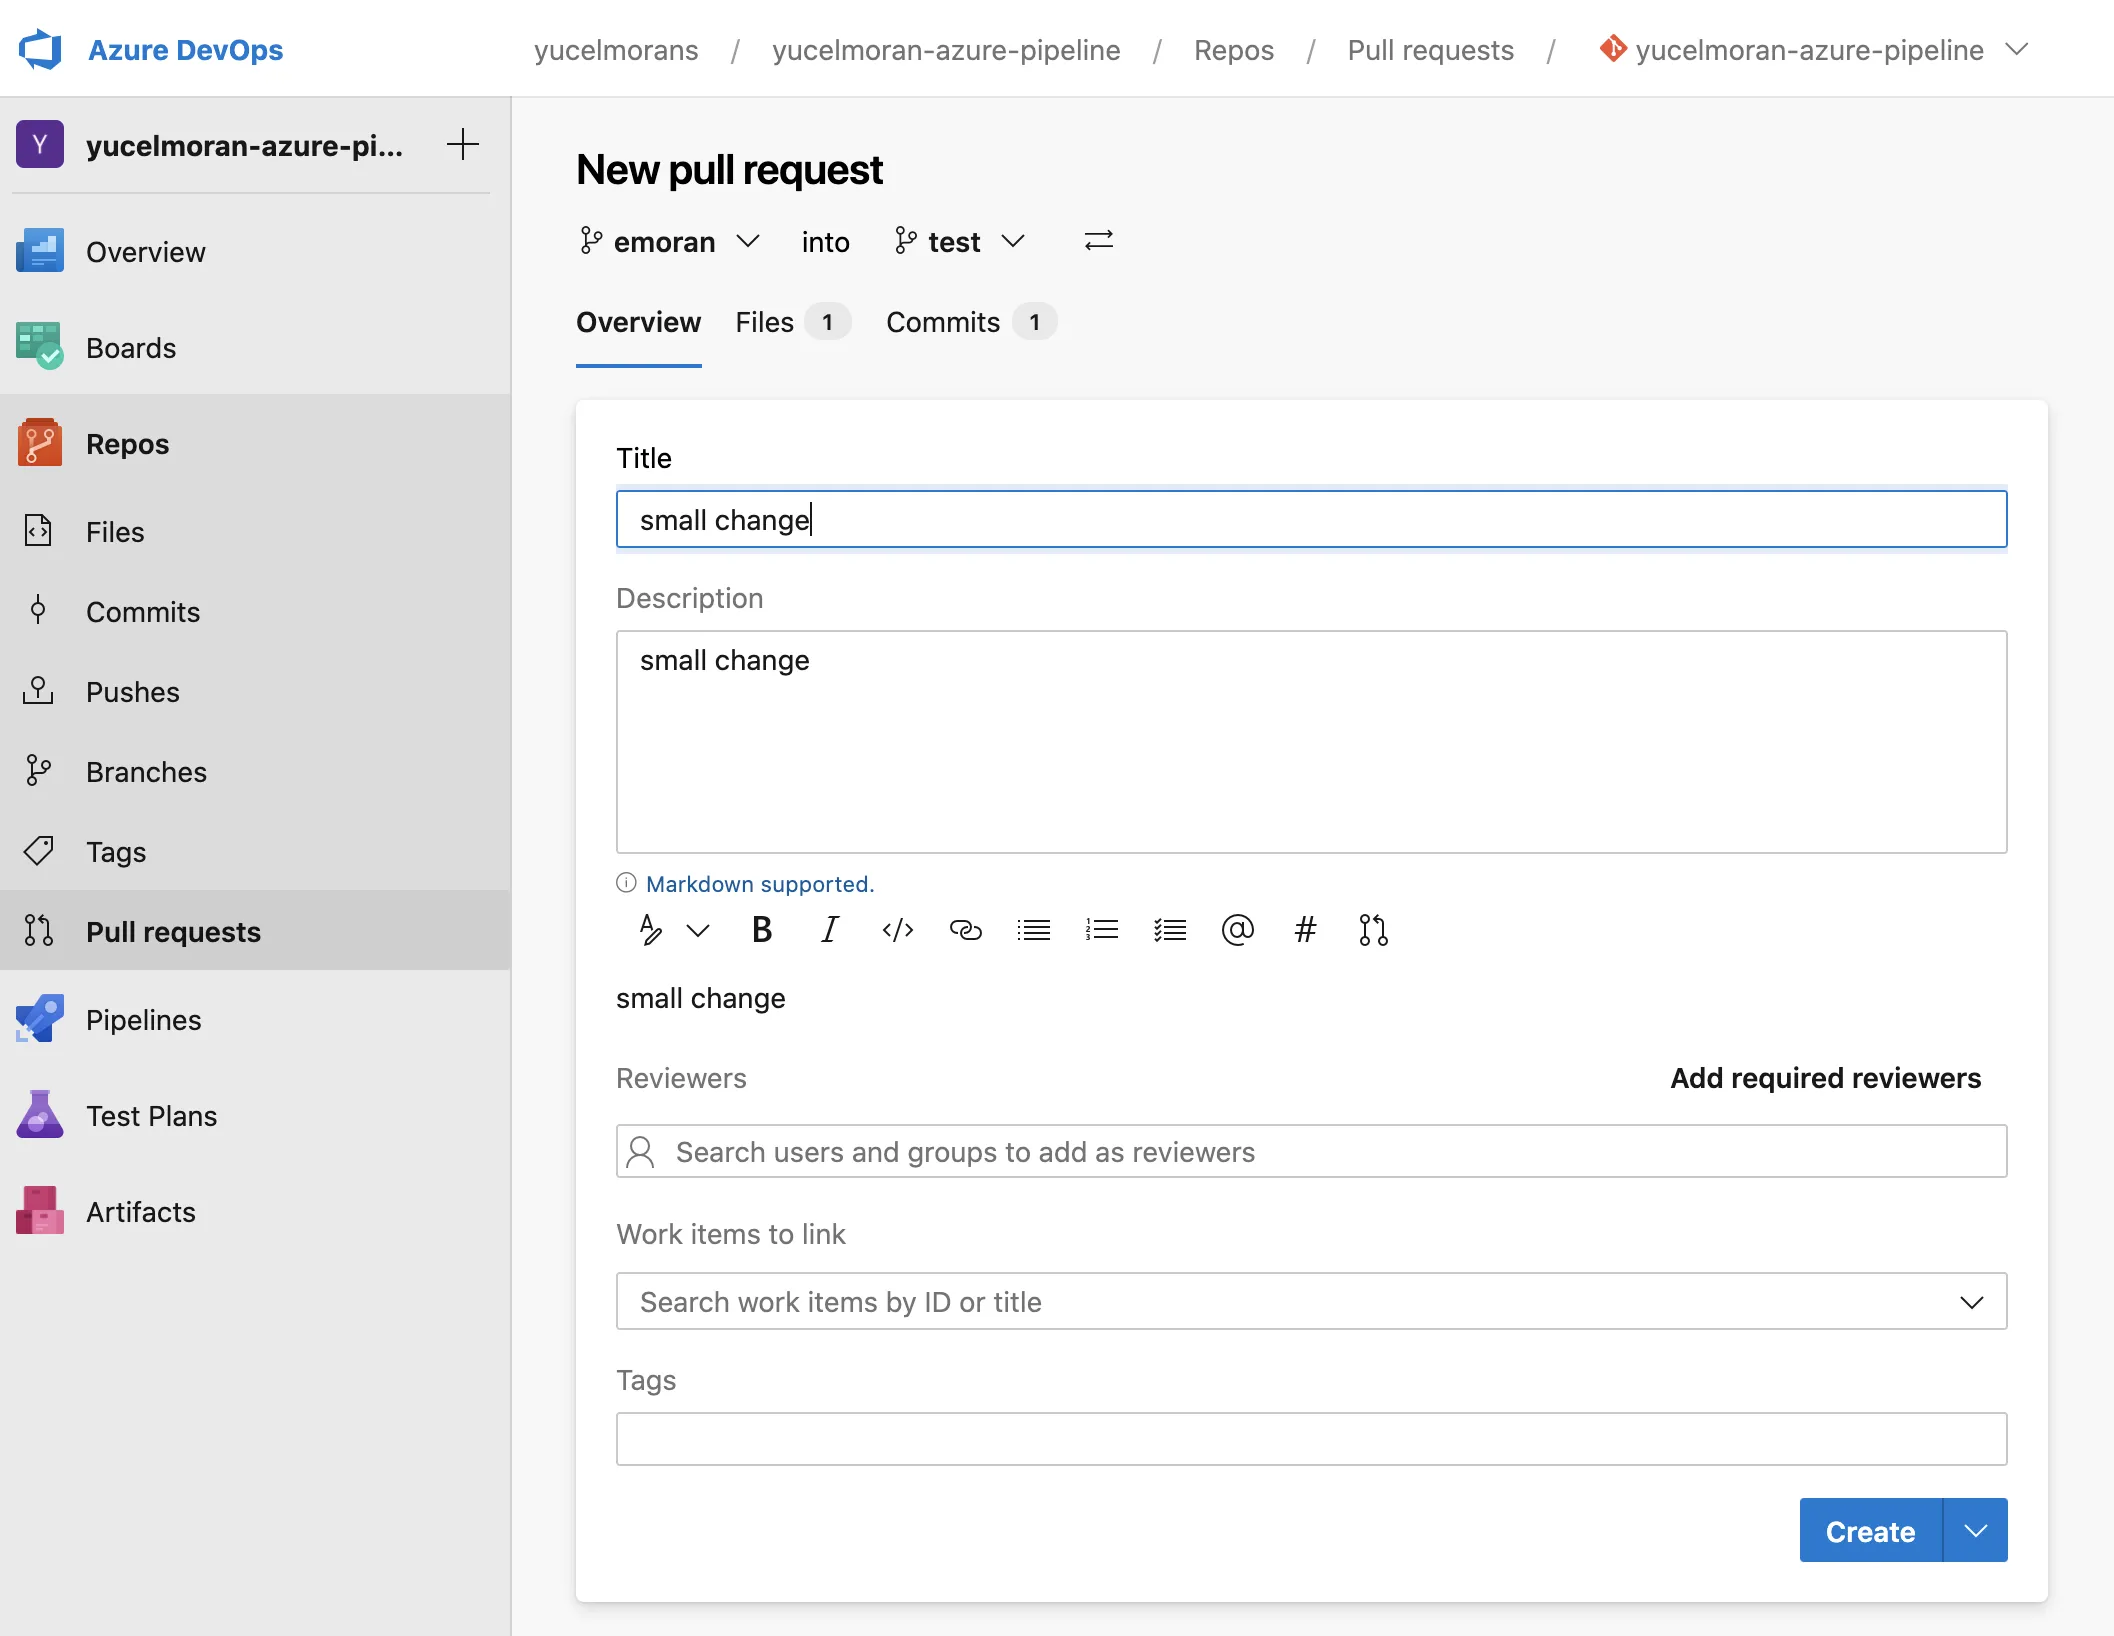Click the header formatting icon
Viewport: 2114px width, 1636px height.
[x=650, y=930]
